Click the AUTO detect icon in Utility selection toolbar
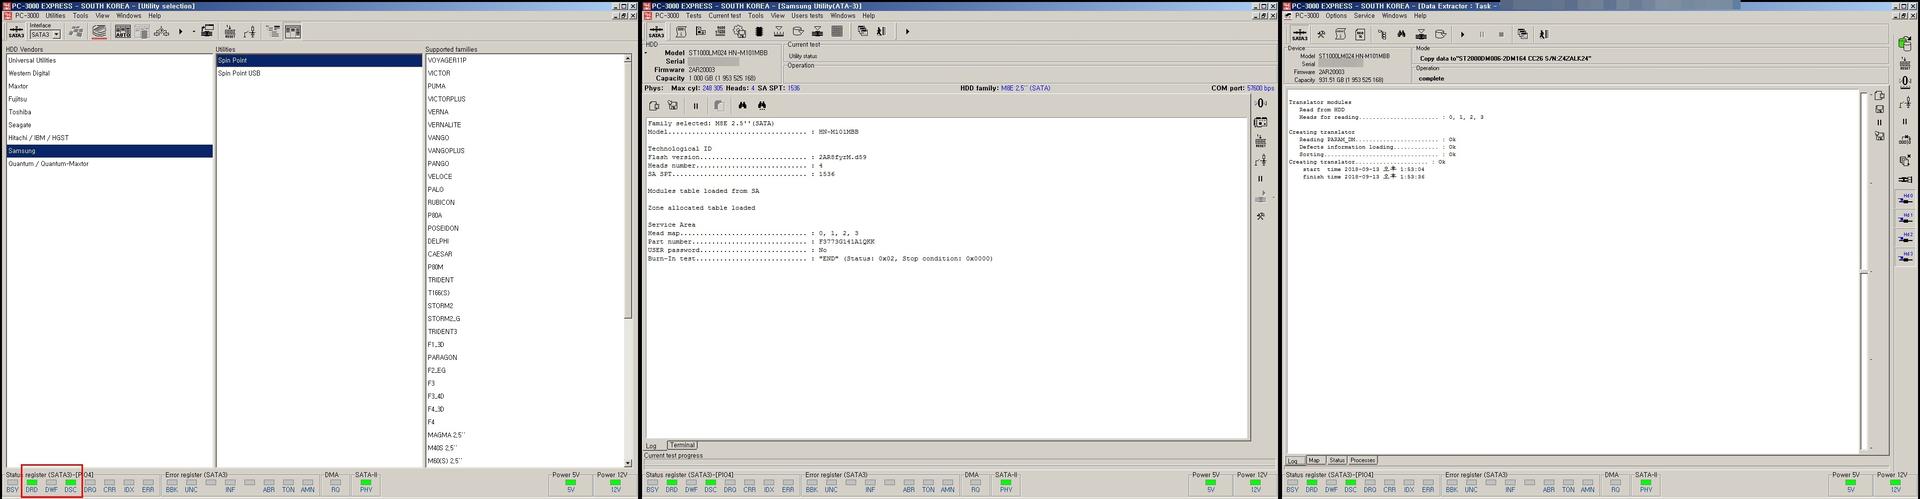This screenshot has height=499, width=1920. pyautogui.click(x=123, y=32)
